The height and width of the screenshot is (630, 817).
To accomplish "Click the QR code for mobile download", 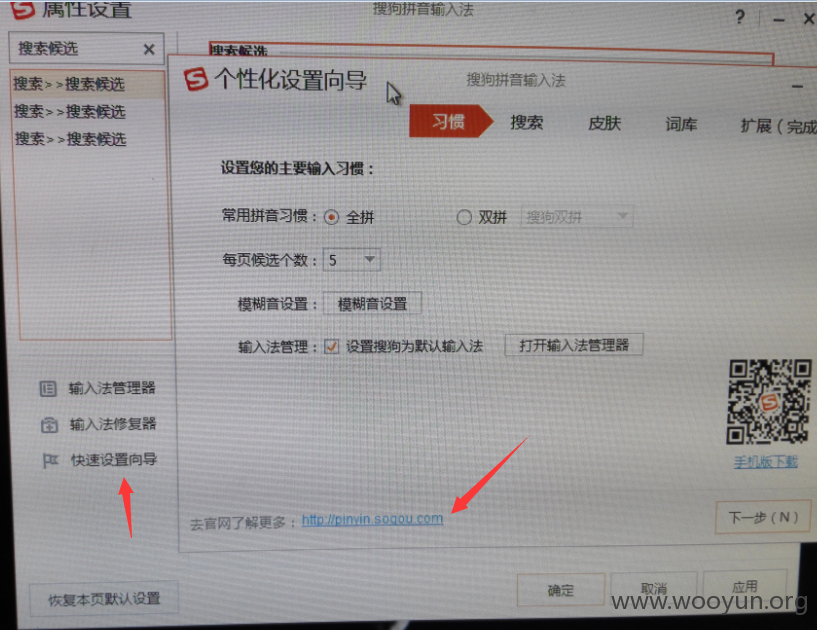I will (769, 401).
